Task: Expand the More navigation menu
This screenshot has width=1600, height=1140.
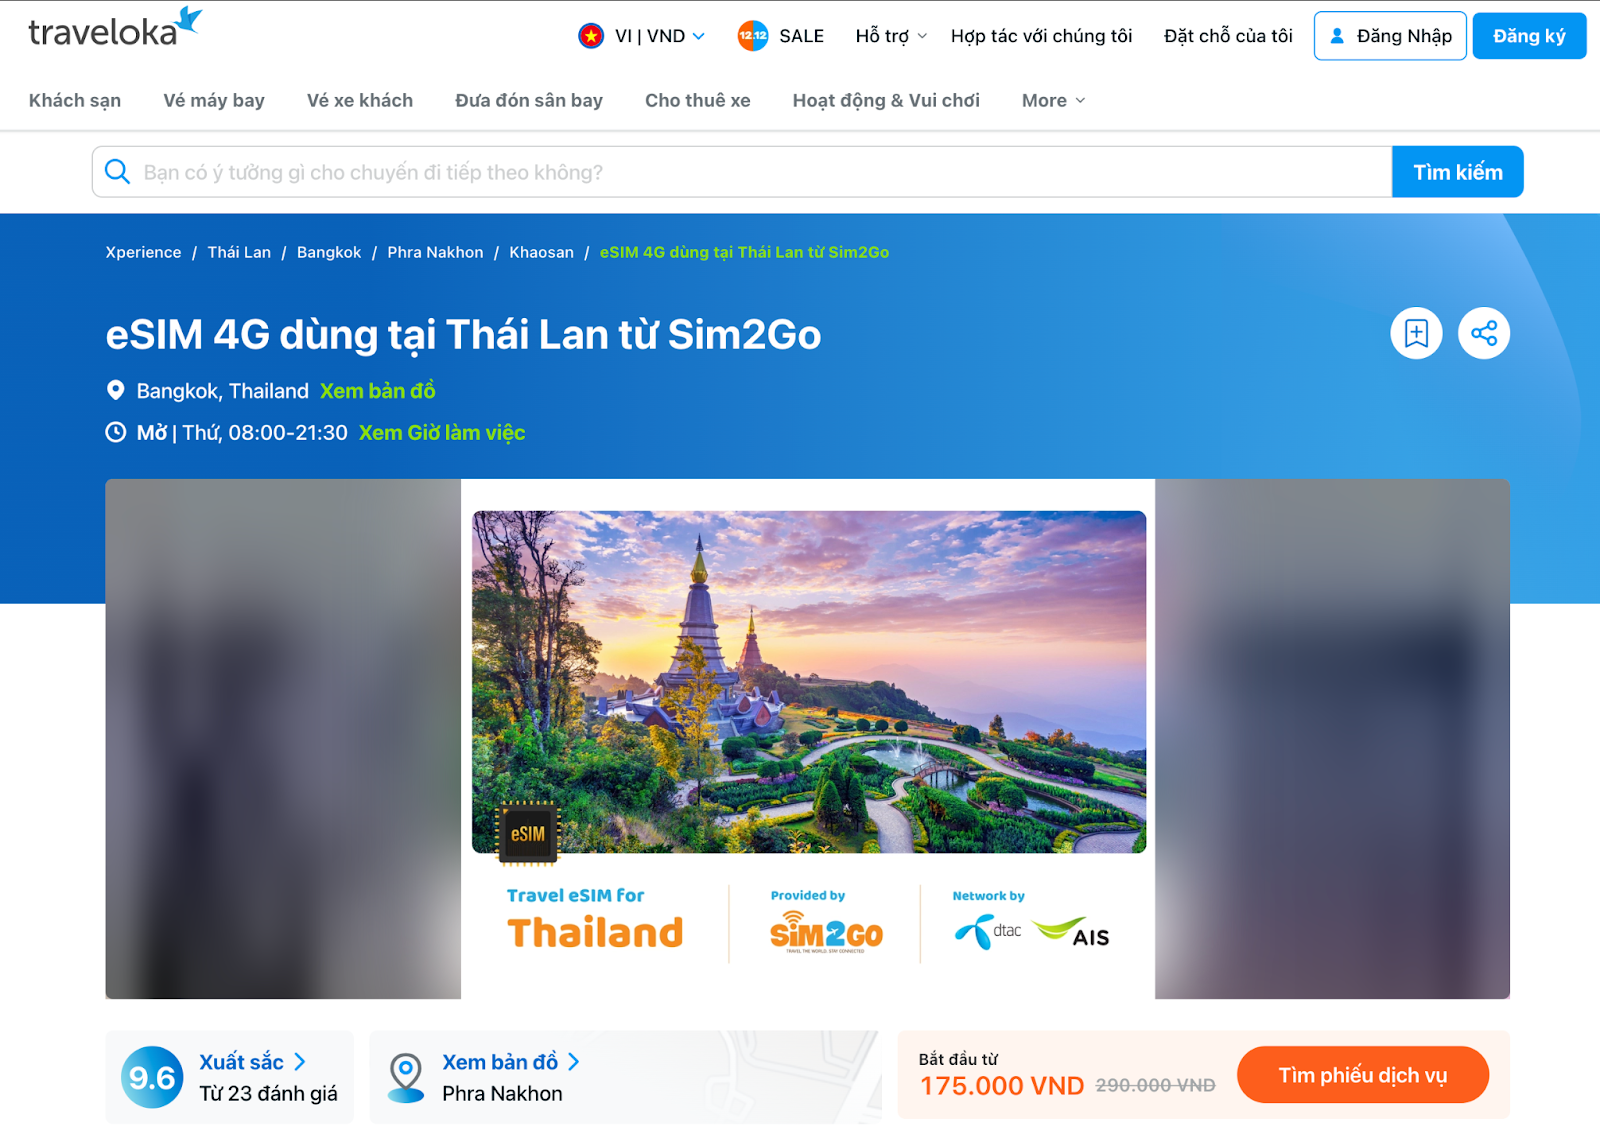Action: (x=1053, y=100)
